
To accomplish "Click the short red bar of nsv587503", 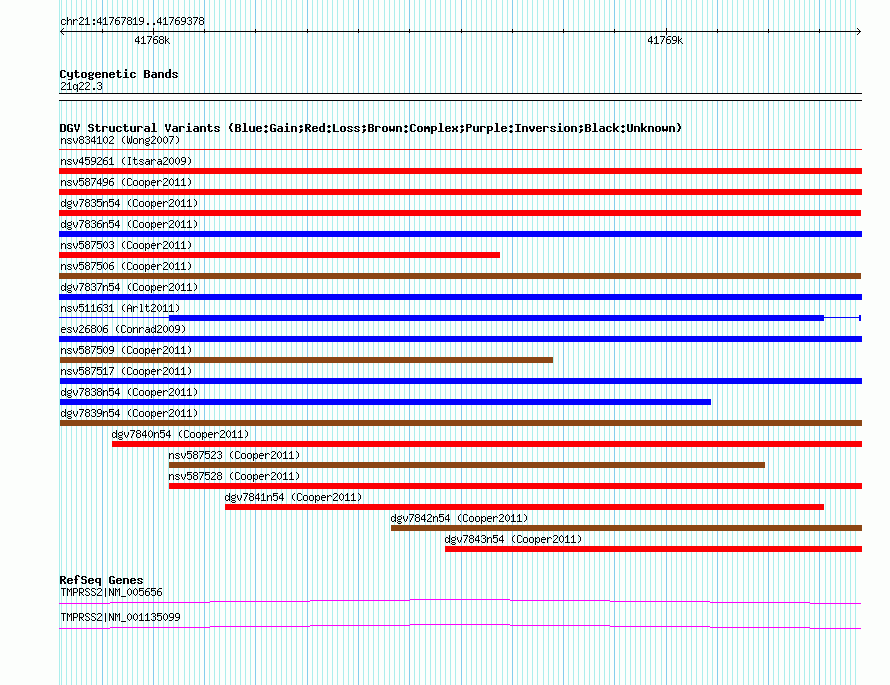I will coord(280,255).
